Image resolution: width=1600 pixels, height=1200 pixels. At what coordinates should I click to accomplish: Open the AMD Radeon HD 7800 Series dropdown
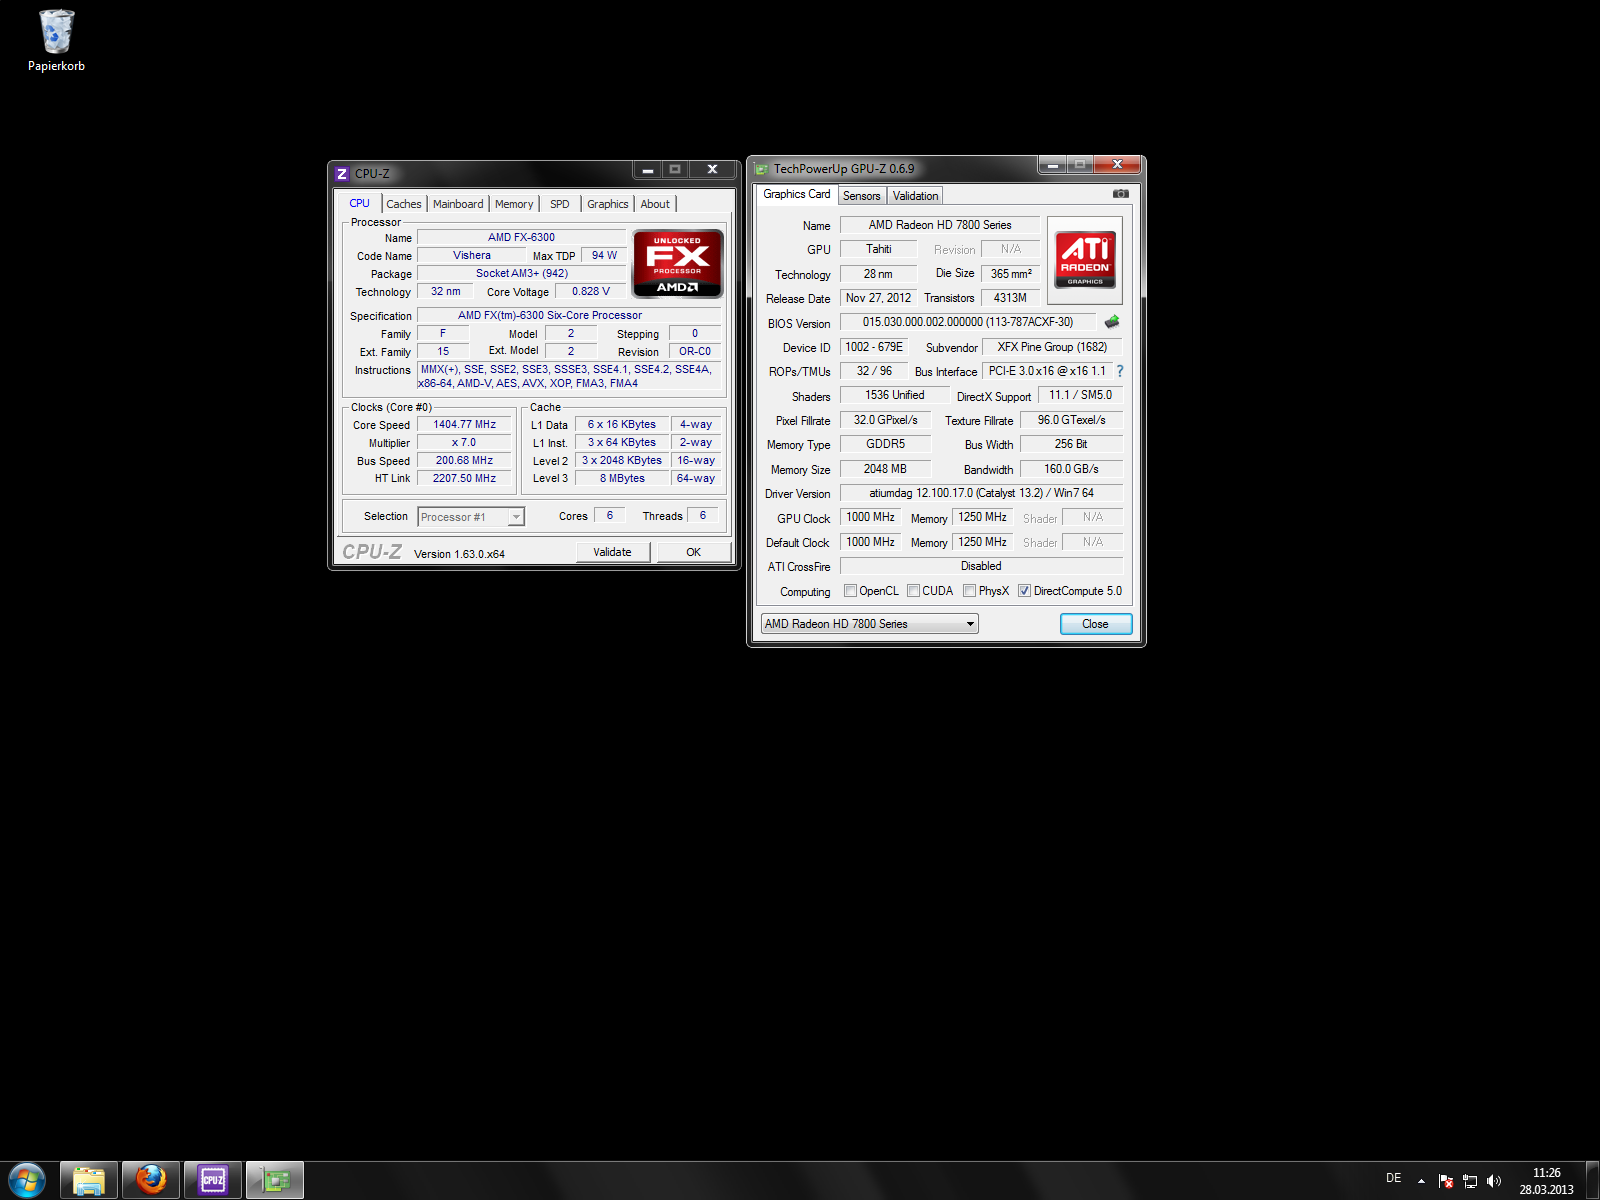click(x=870, y=624)
